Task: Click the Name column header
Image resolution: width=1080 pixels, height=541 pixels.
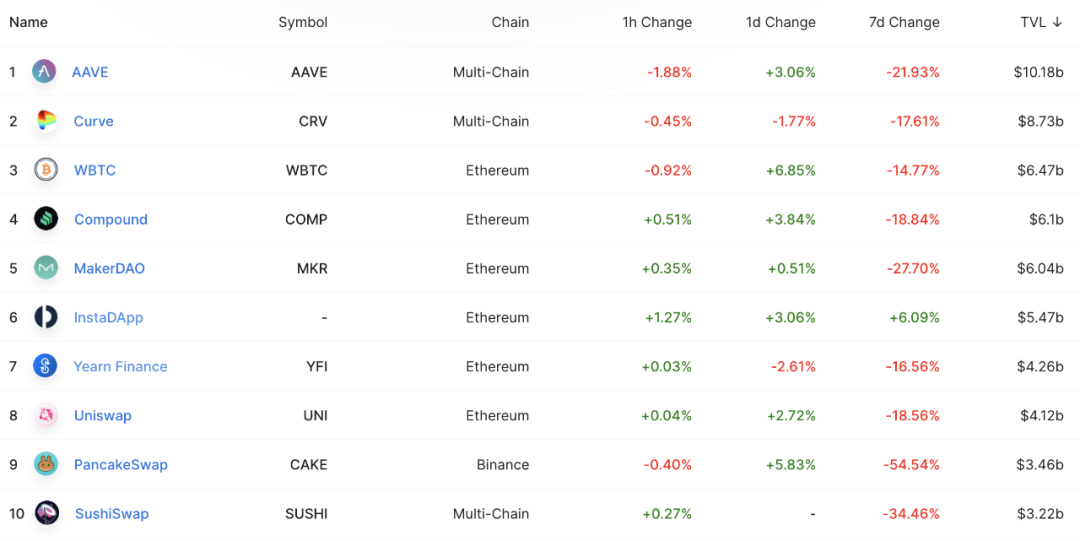Action: 29,22
